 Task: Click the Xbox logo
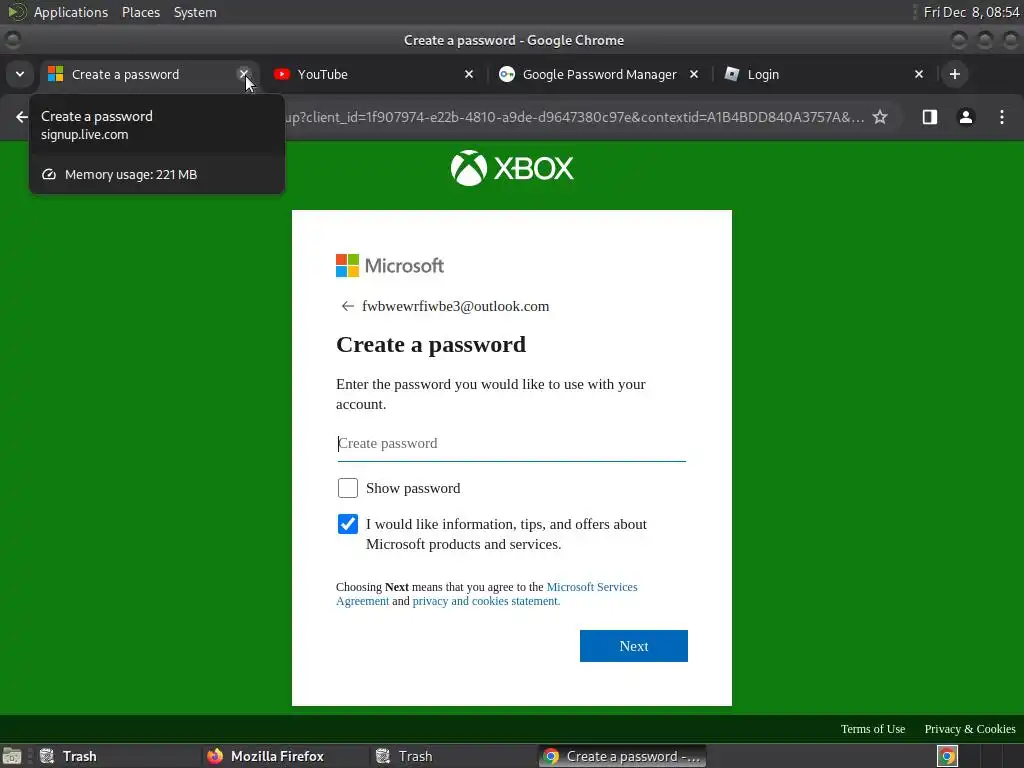[x=512, y=168]
